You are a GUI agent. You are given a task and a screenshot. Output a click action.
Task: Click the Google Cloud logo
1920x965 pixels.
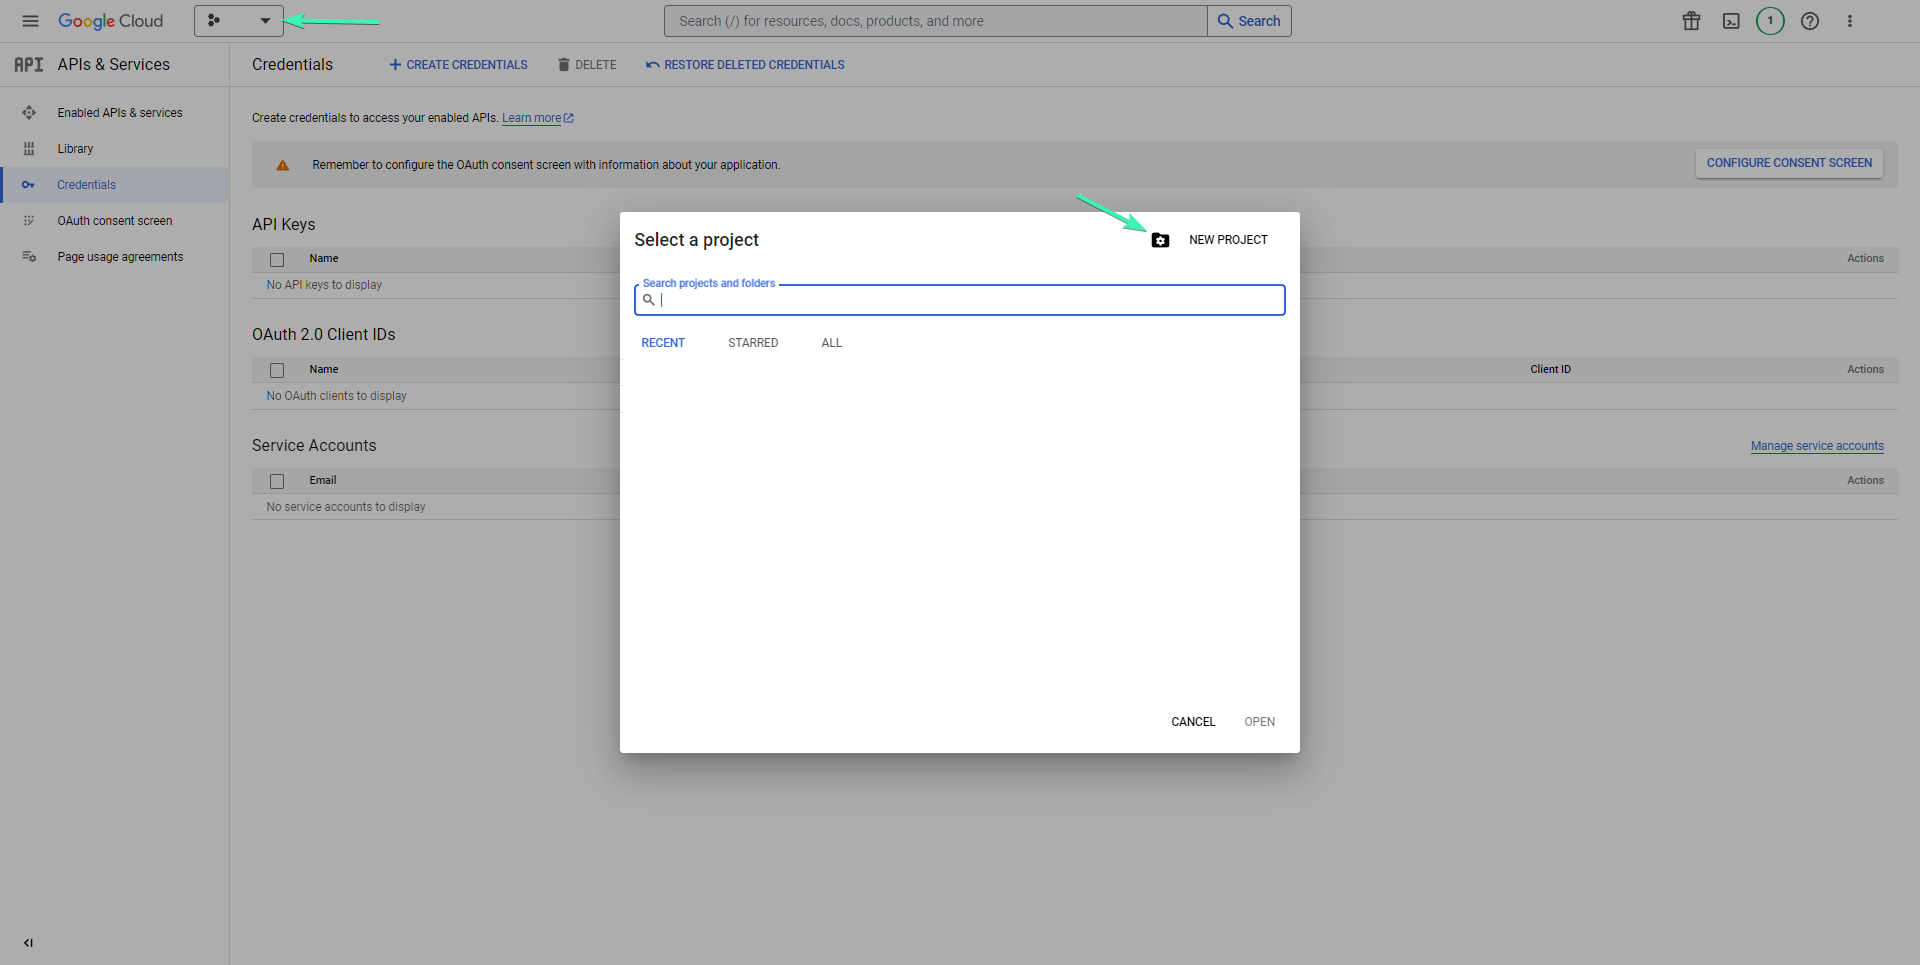110,20
